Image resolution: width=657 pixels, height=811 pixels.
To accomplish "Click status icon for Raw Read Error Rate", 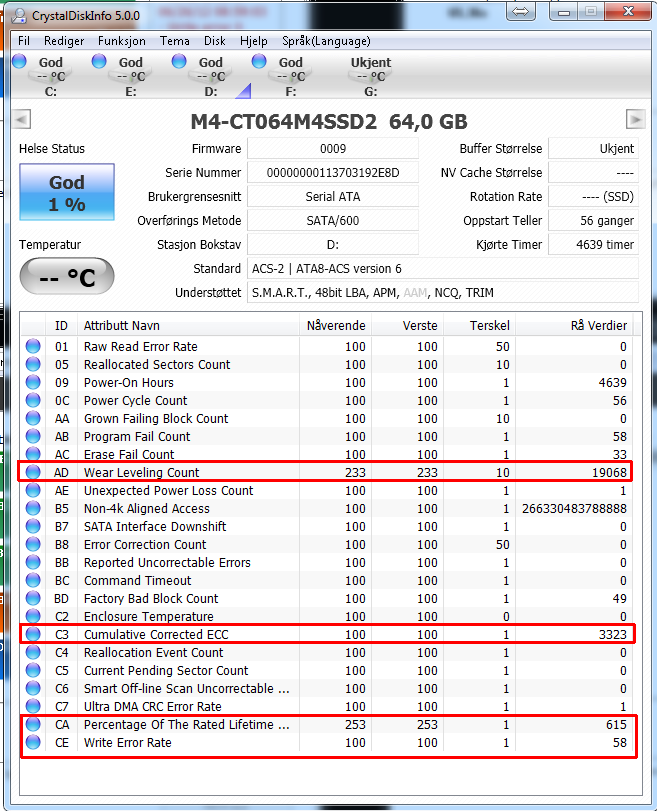I will 33,346.
